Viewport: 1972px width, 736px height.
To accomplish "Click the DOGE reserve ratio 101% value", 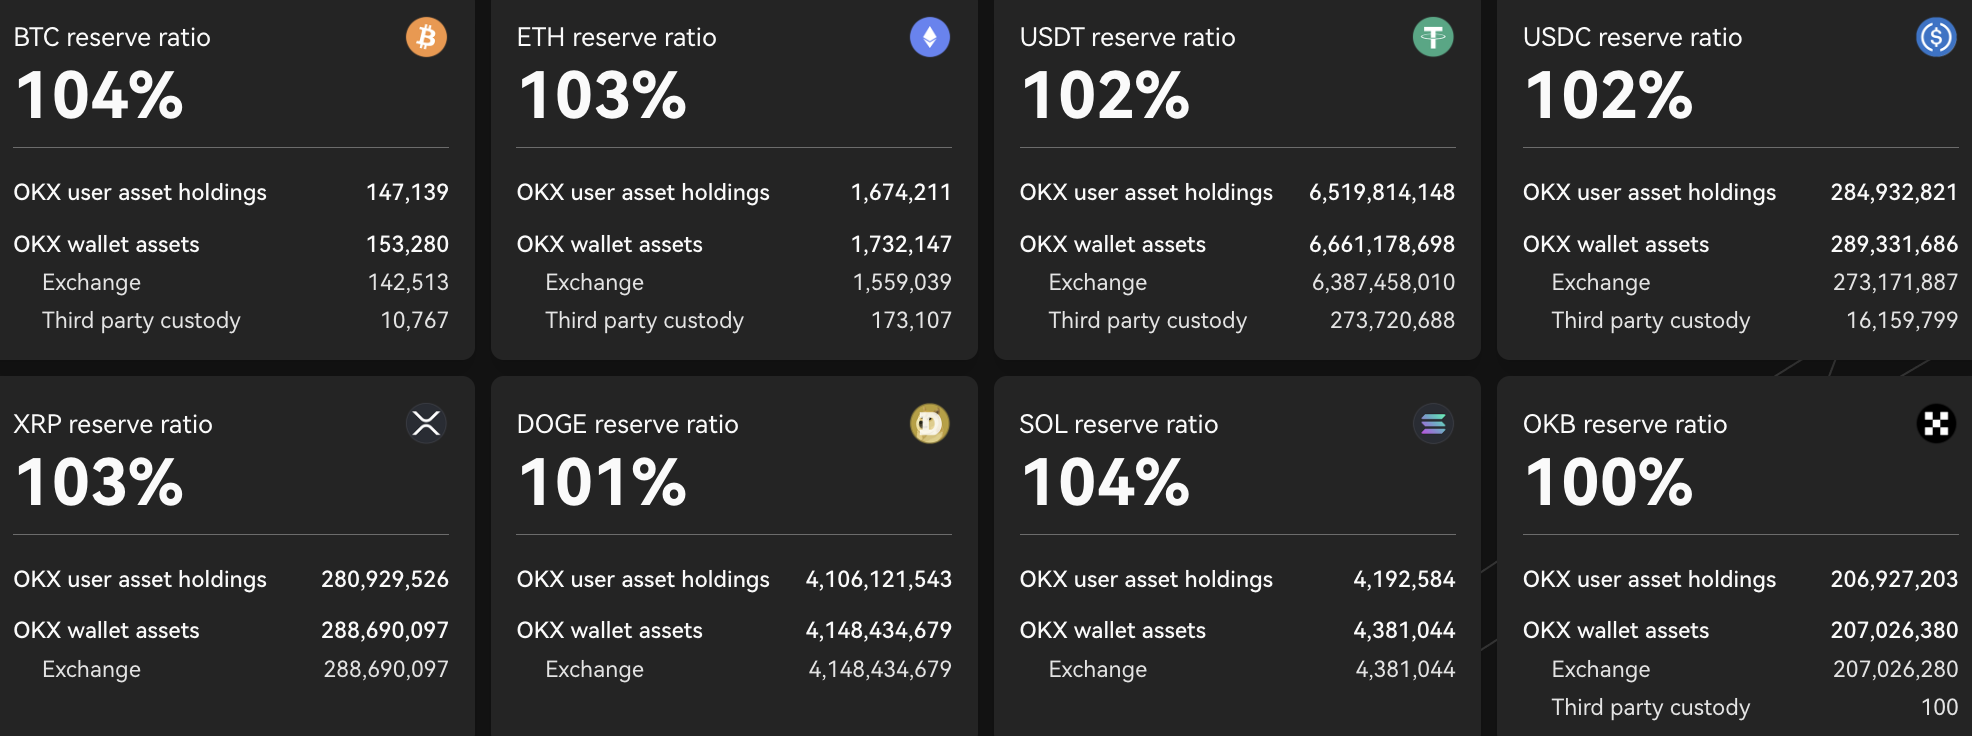I will tap(602, 482).
